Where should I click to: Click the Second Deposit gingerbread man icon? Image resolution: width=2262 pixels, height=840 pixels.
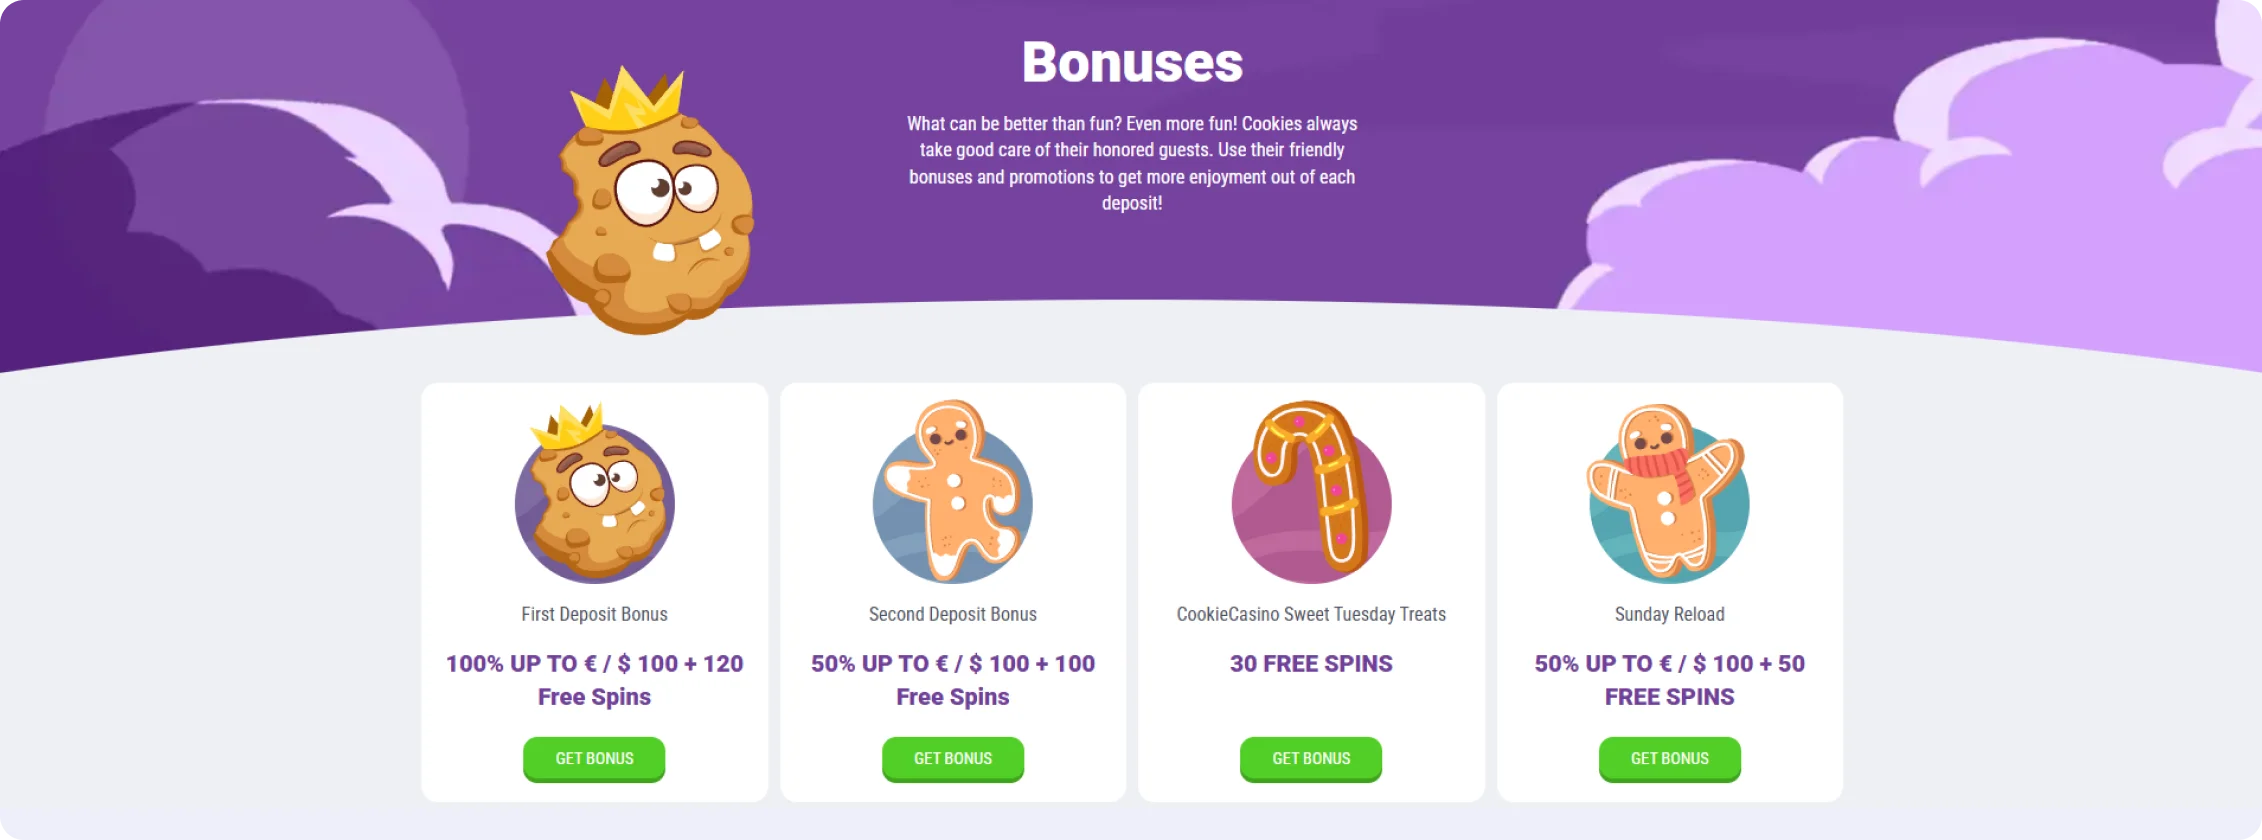953,495
